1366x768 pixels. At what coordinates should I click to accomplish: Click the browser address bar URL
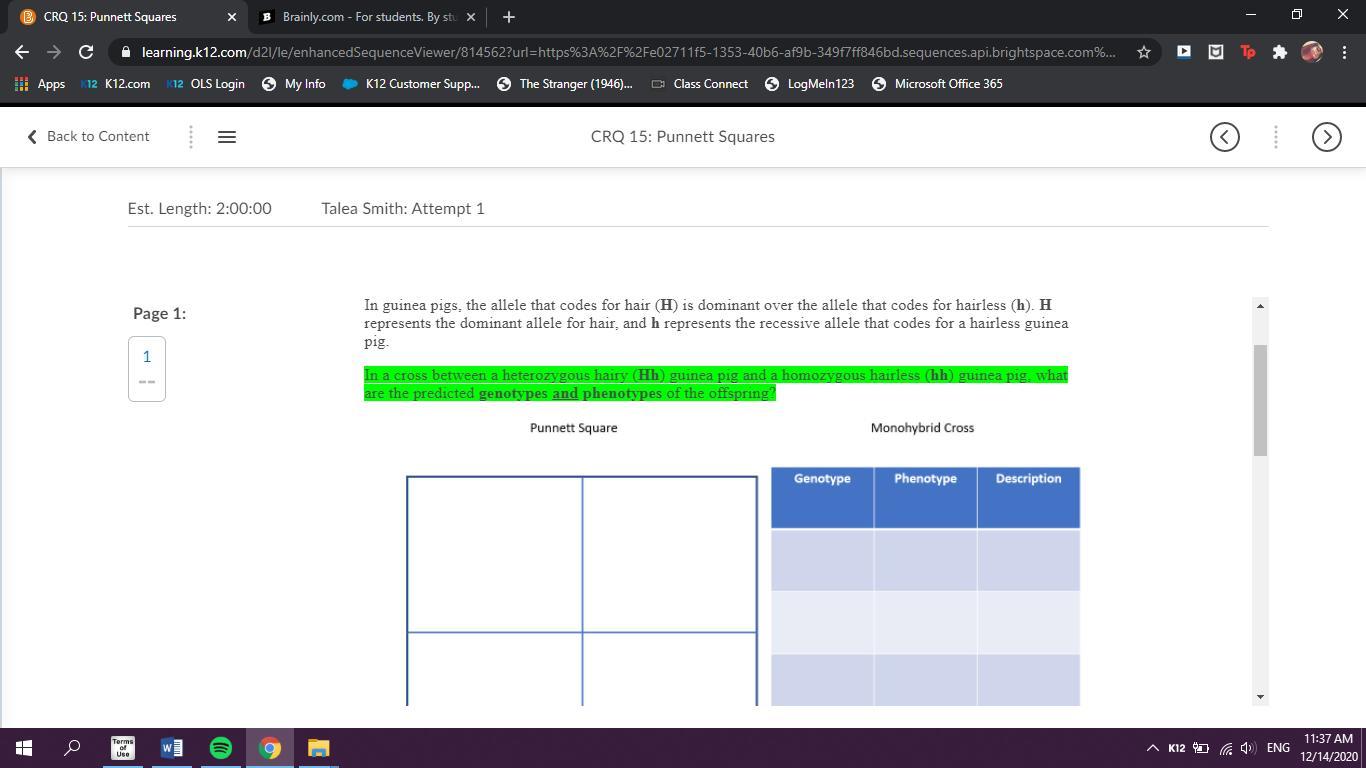628,52
